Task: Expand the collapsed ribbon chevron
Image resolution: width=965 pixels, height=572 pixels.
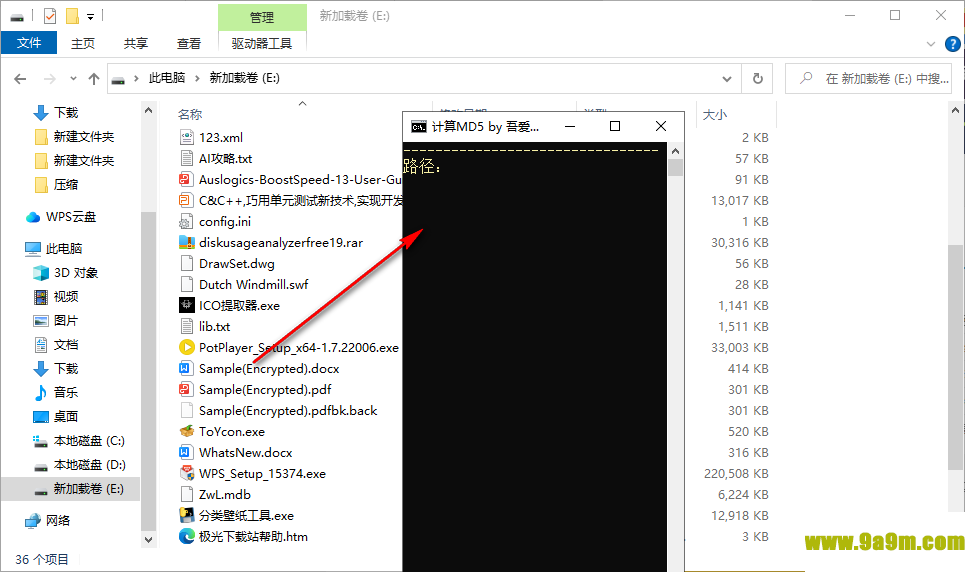Action: [x=931, y=44]
